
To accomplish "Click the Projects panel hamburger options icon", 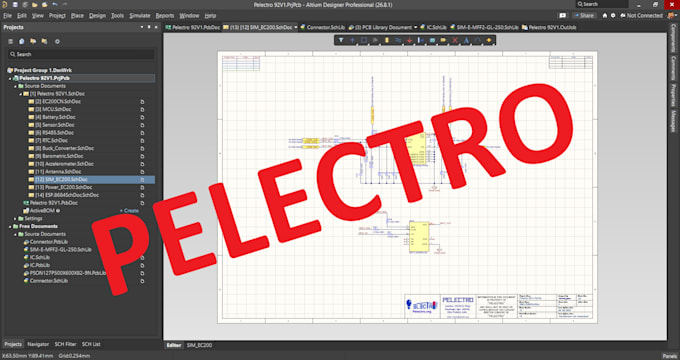I will click(x=10, y=42).
